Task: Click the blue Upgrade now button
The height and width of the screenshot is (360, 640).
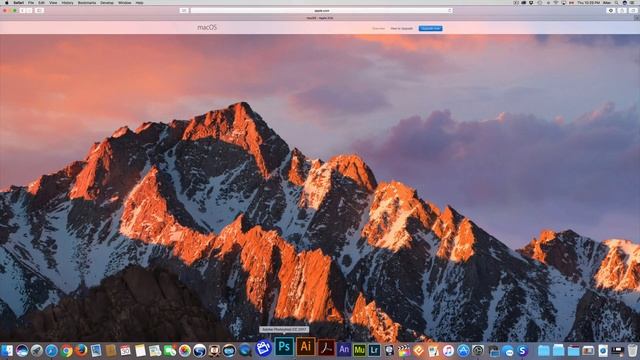Action: pyautogui.click(x=430, y=28)
